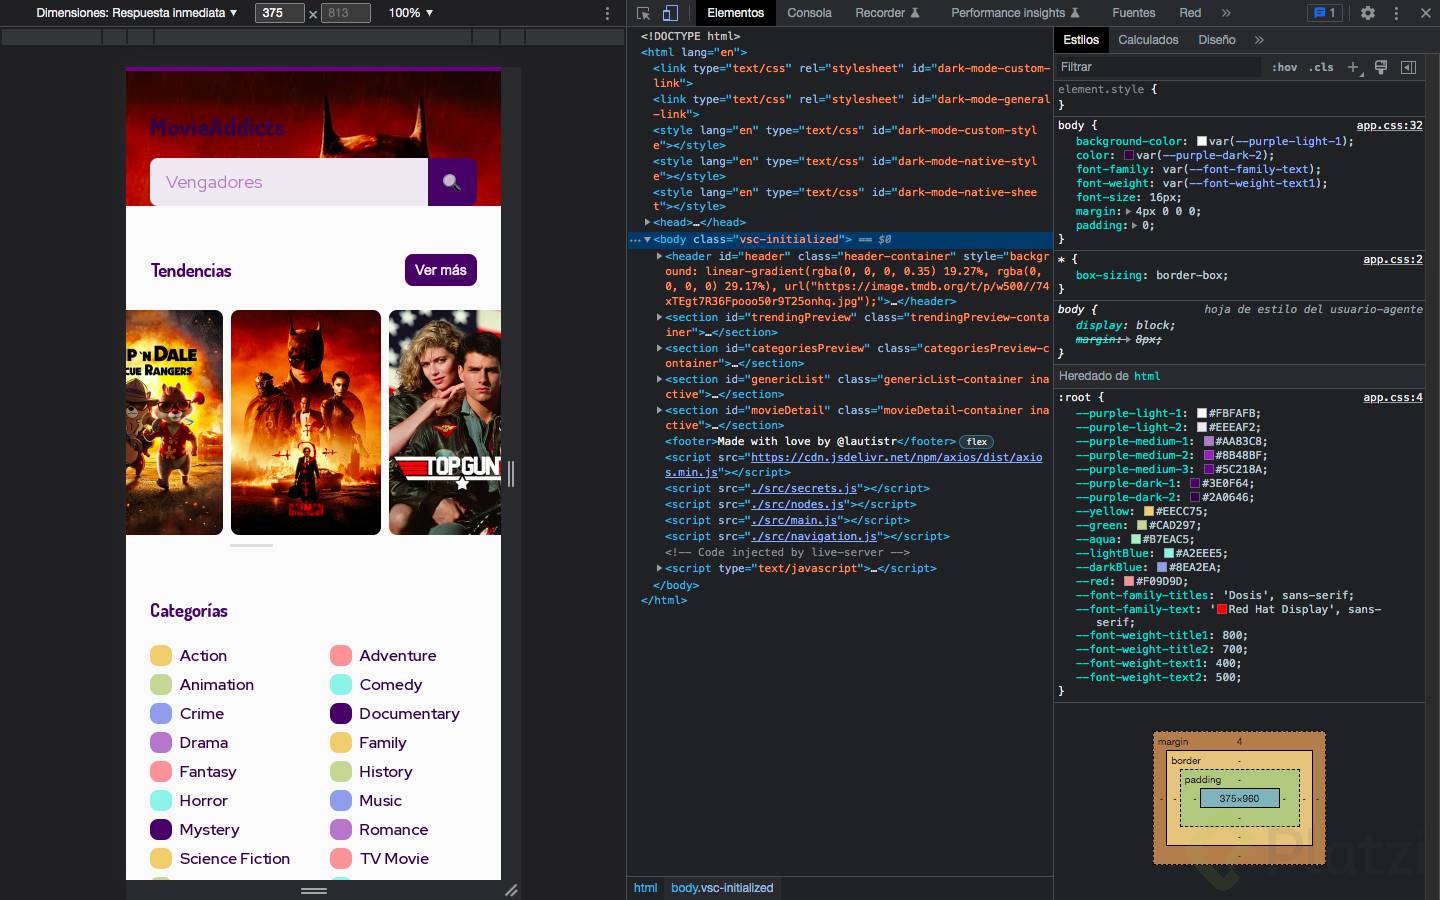
Task: Click the --red color swatch
Action: click(x=1129, y=581)
